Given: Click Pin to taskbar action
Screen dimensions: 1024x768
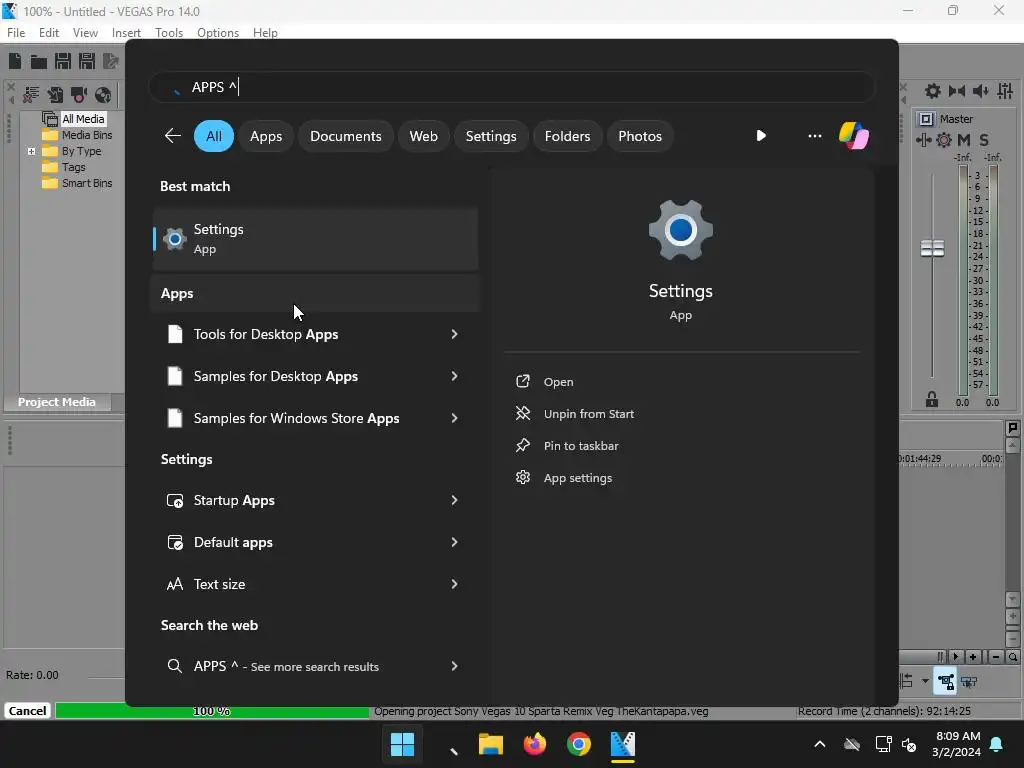Looking at the screenshot, I should (x=567, y=446).
